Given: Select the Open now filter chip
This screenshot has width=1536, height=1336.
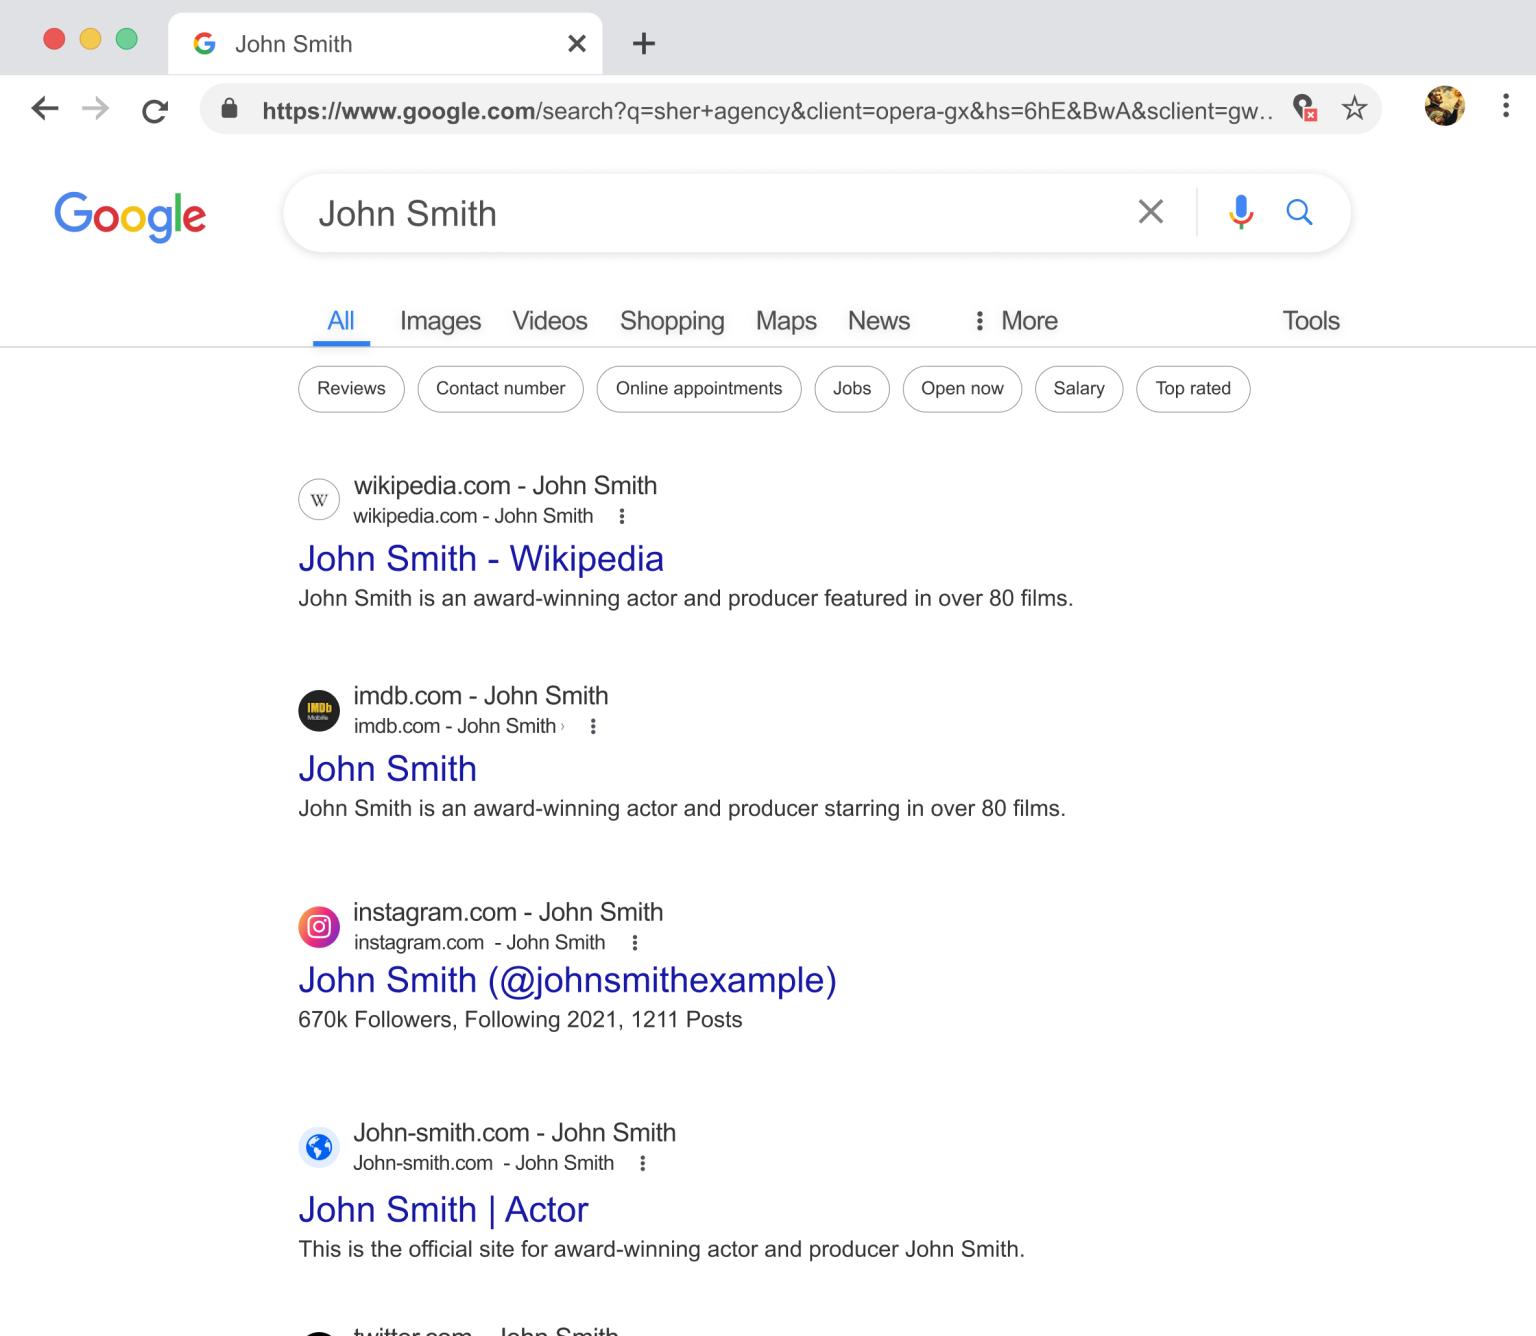Looking at the screenshot, I should (x=961, y=389).
